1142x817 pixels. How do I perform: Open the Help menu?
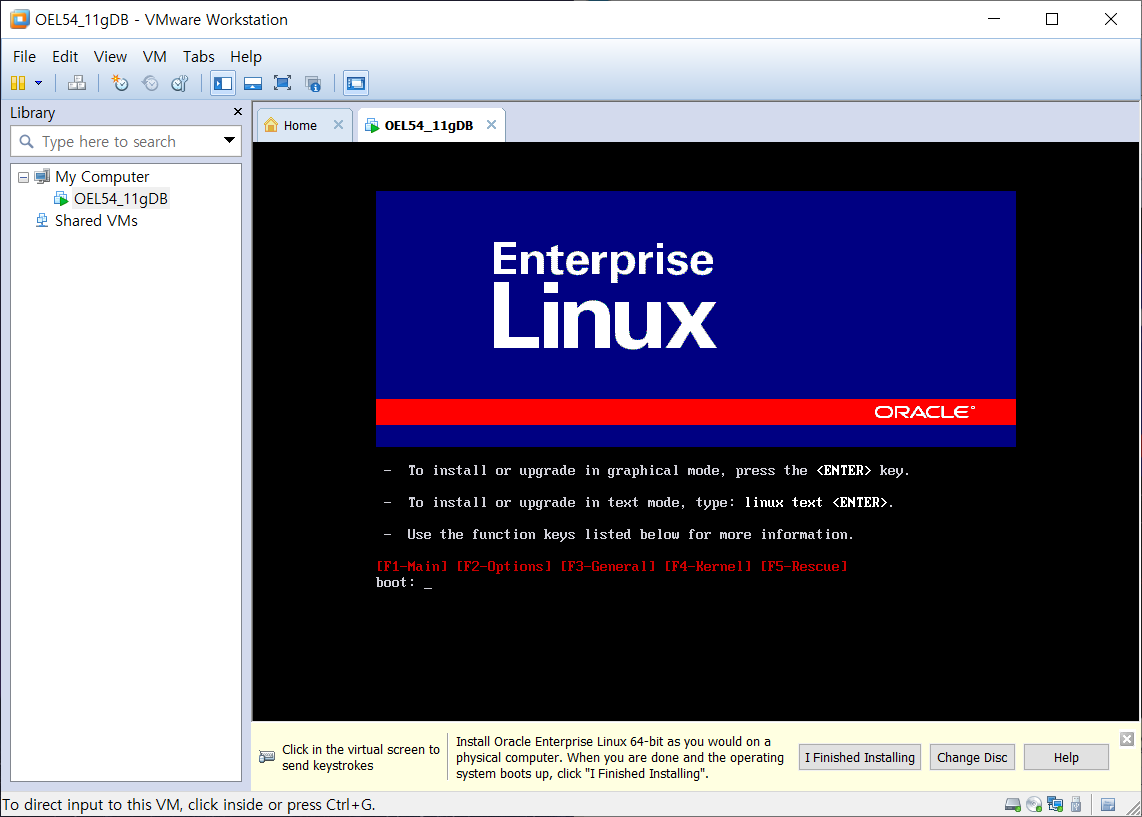tap(245, 57)
